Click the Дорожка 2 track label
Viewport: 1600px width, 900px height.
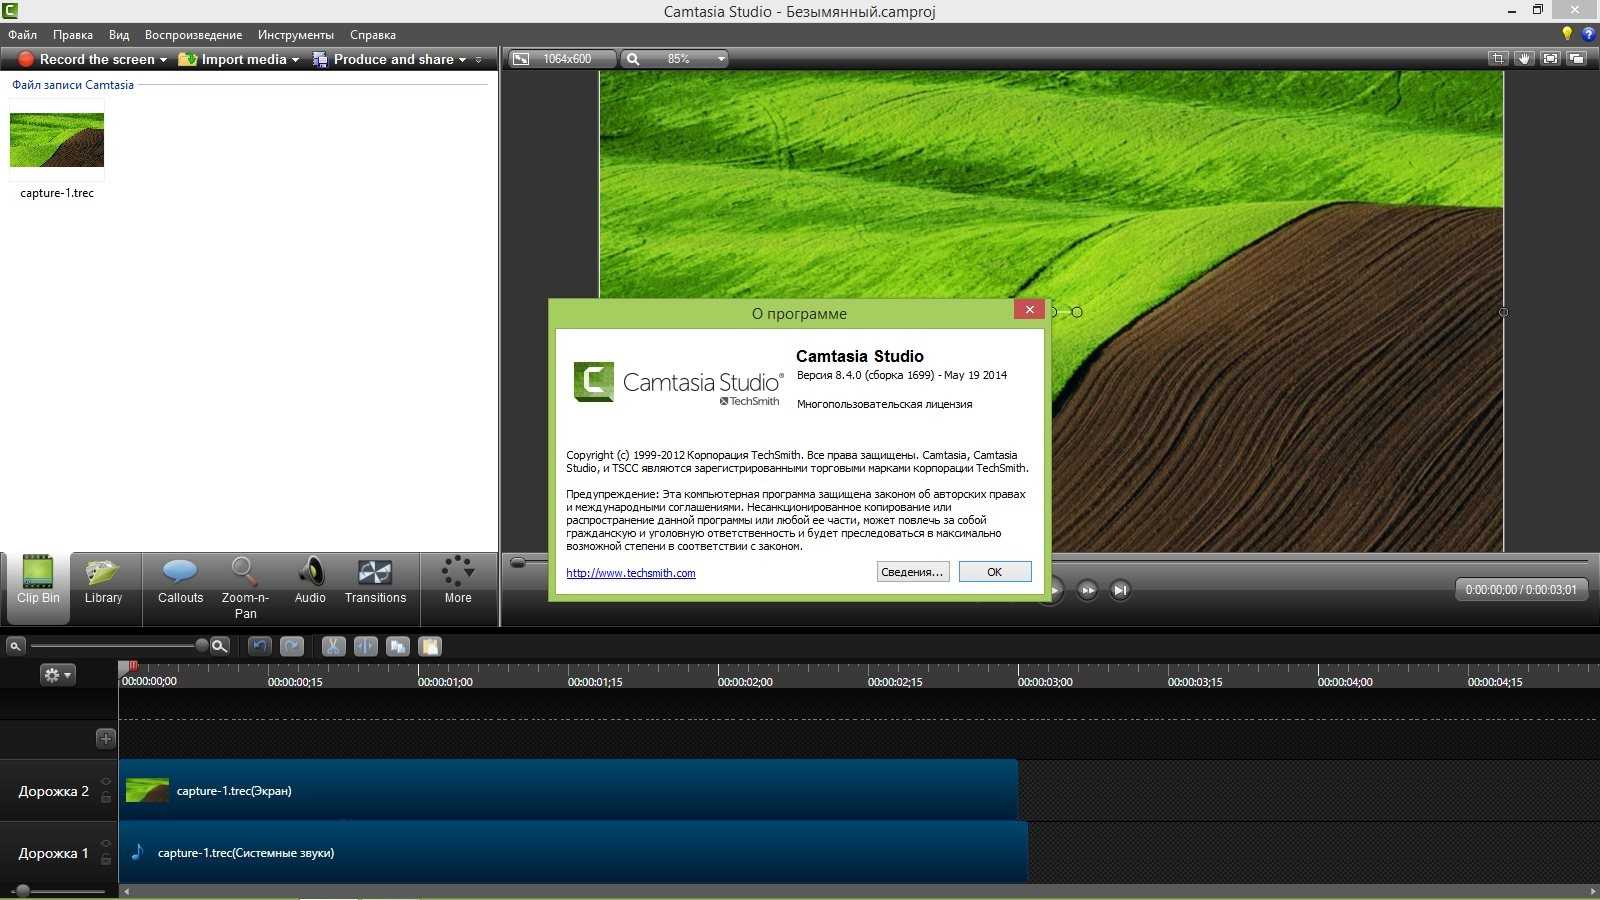pos(54,791)
